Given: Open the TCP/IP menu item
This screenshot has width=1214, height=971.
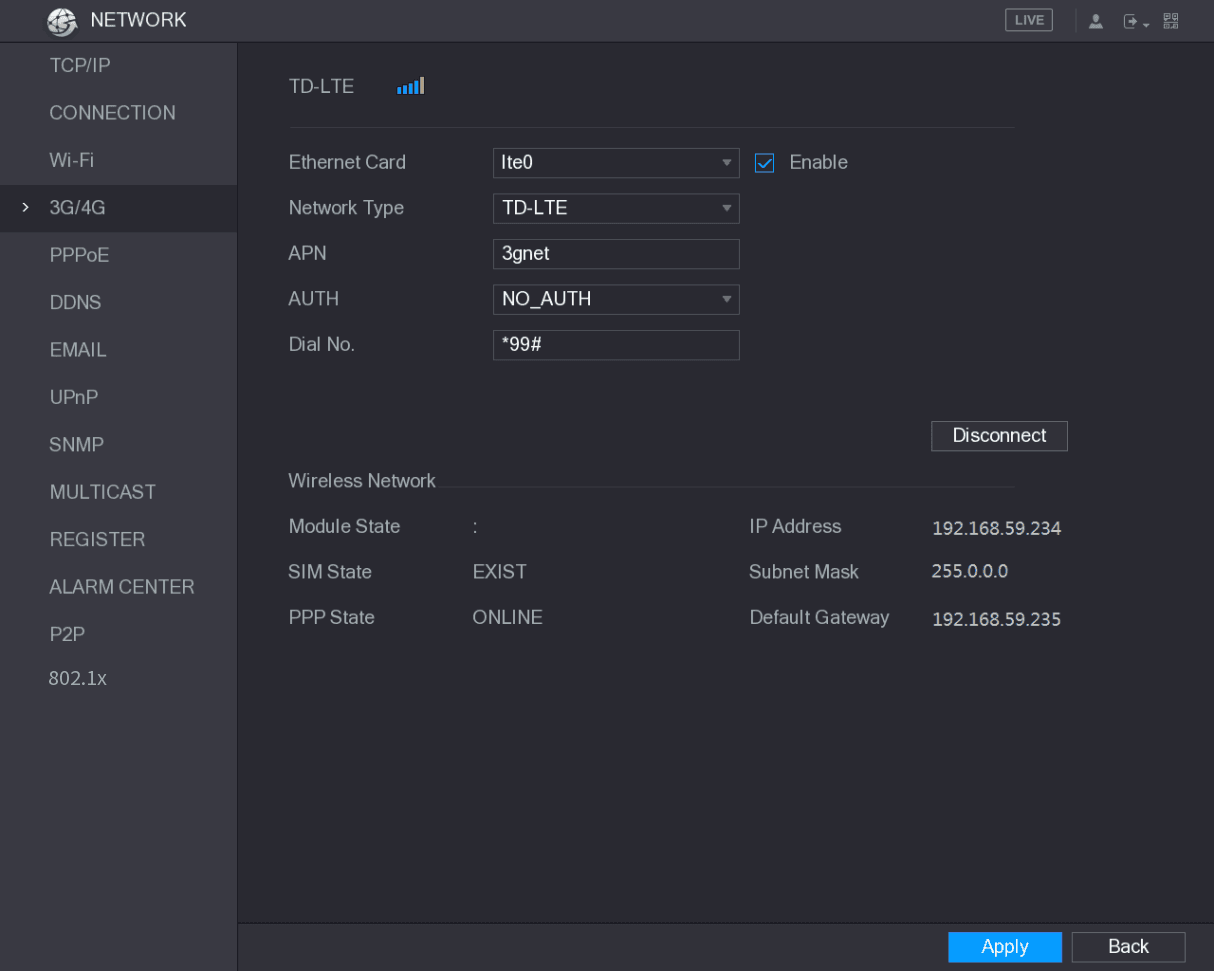Looking at the screenshot, I should 118,66.
